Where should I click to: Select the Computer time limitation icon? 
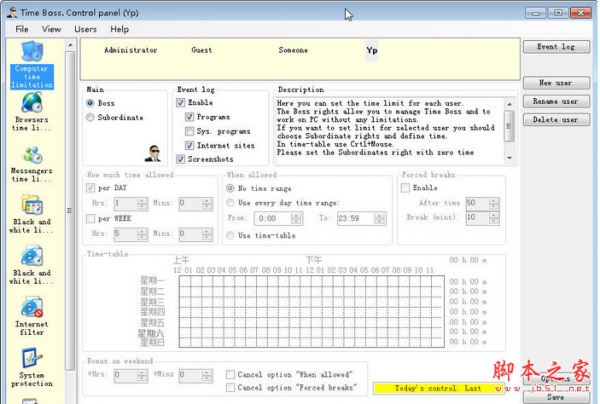click(x=32, y=65)
